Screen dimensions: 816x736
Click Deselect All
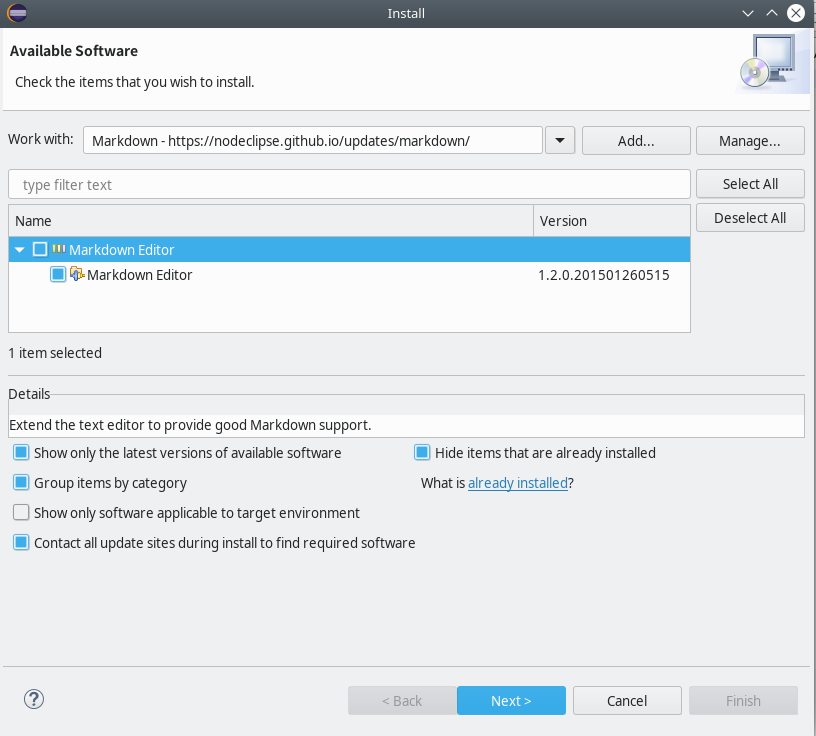pyautogui.click(x=750, y=218)
